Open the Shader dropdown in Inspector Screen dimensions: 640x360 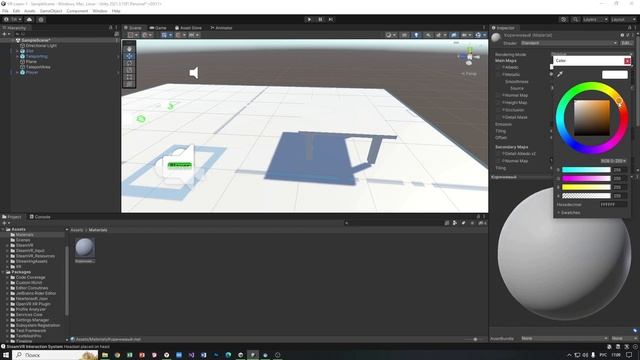[569, 43]
